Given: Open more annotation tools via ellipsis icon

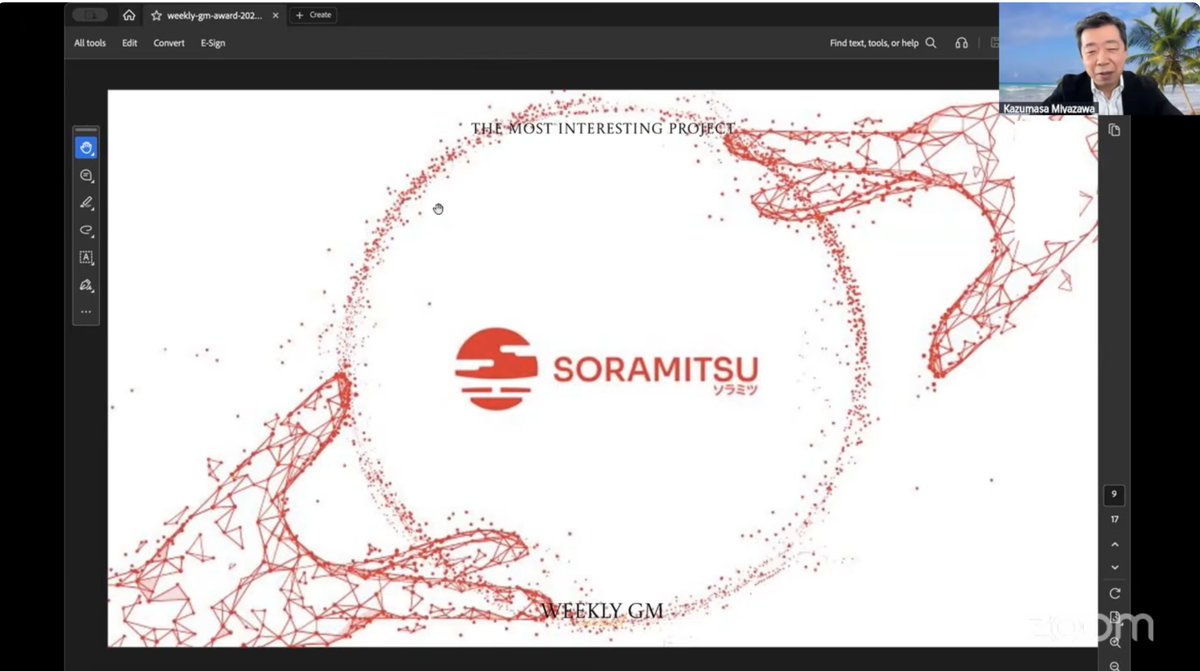Looking at the screenshot, I should tap(86, 312).
